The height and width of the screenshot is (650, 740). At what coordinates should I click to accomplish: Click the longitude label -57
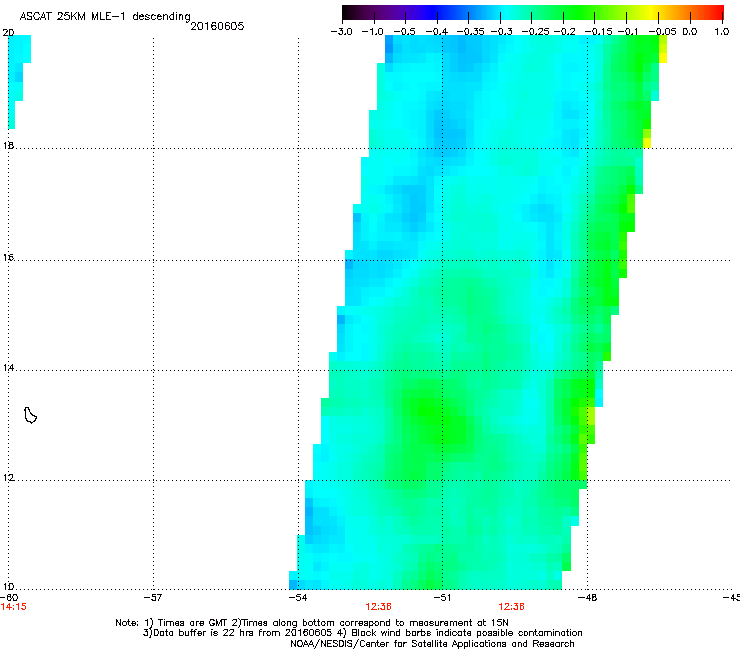click(152, 598)
